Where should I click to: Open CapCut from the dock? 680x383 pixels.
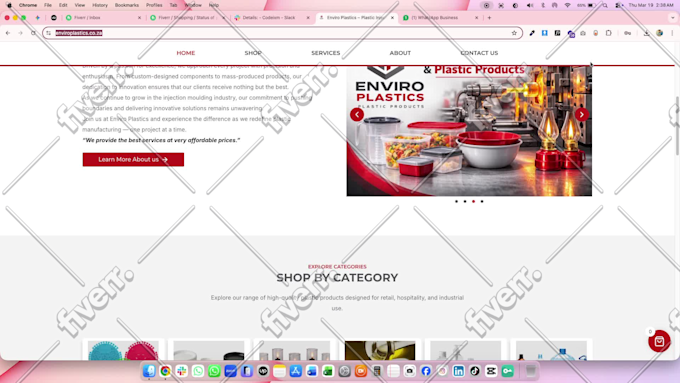point(491,371)
